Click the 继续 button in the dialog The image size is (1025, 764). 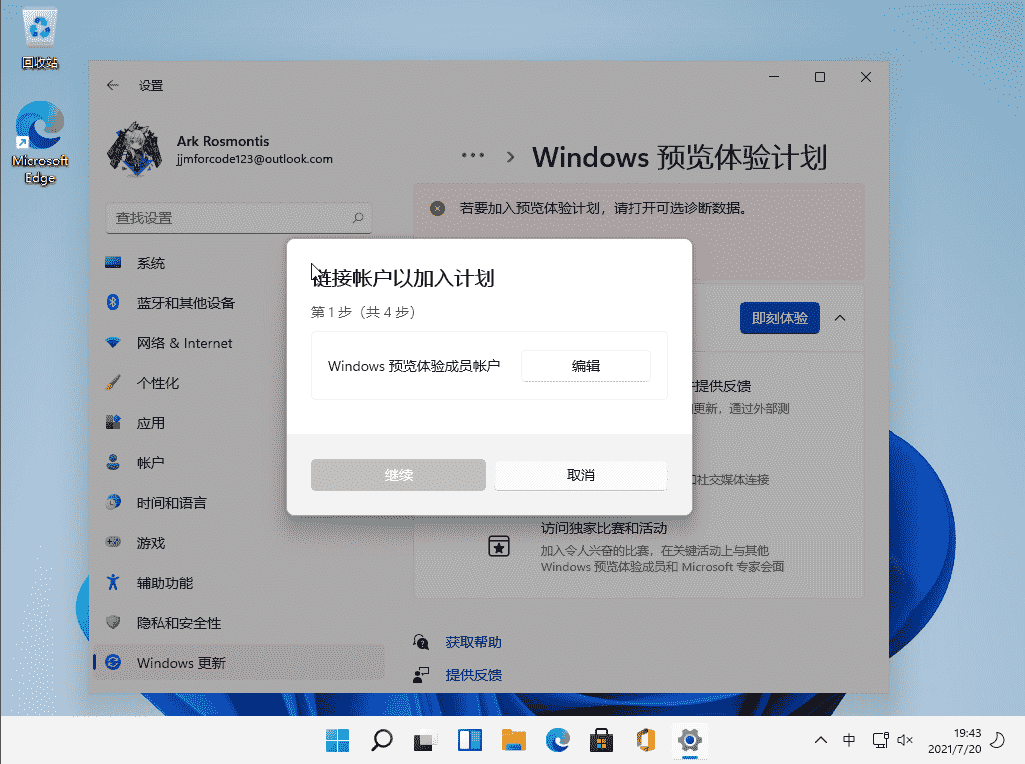pyautogui.click(x=398, y=475)
